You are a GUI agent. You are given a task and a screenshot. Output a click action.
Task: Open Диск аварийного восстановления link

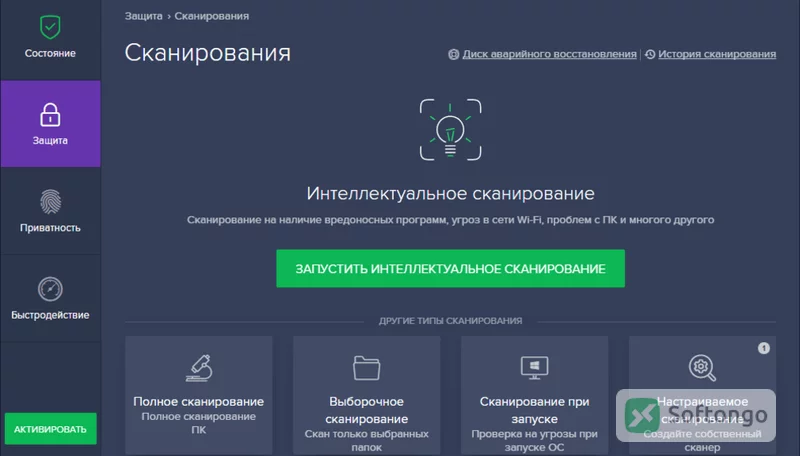click(549, 54)
